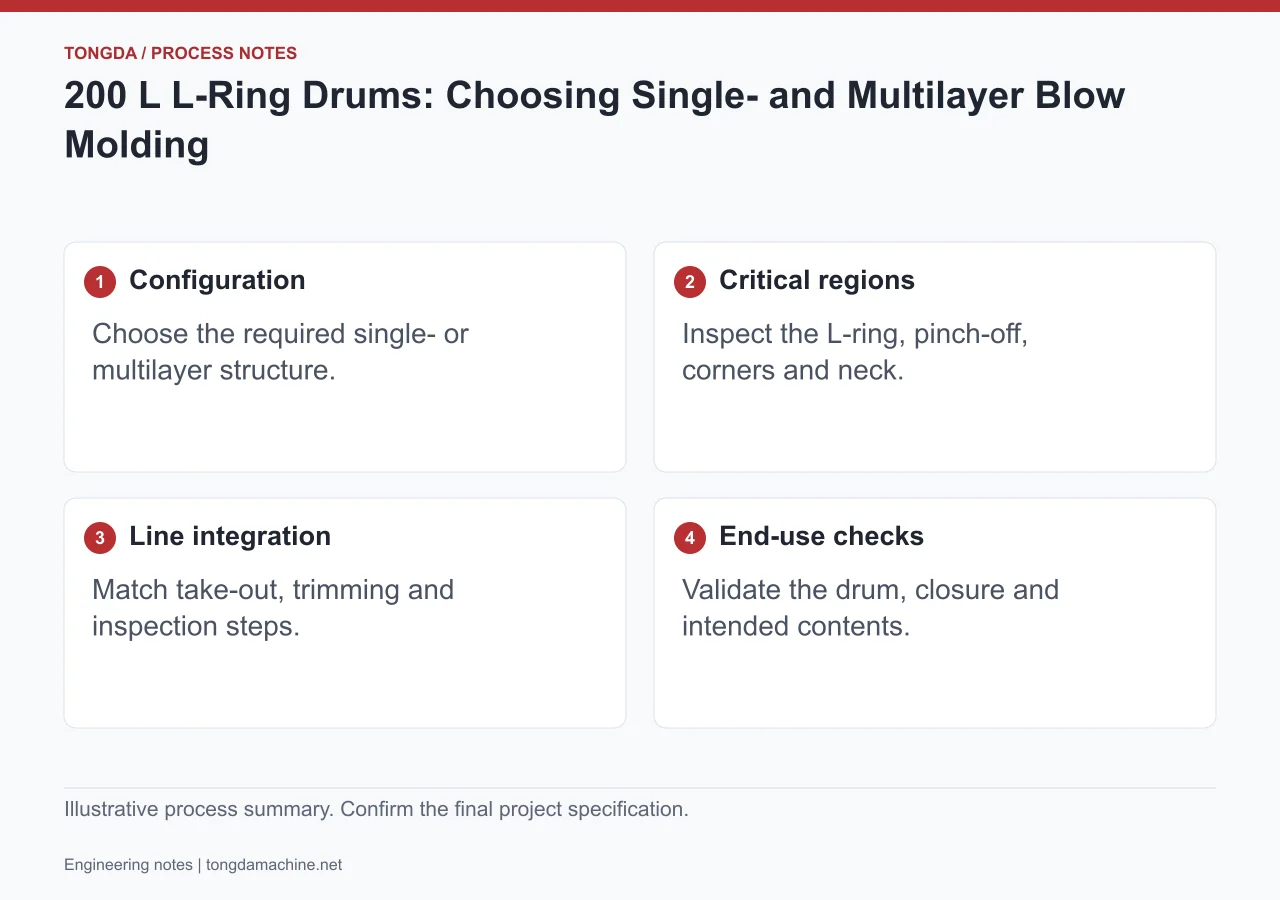
Task: Click the L-ring, pinch-off inspection text
Action: [x=855, y=352]
